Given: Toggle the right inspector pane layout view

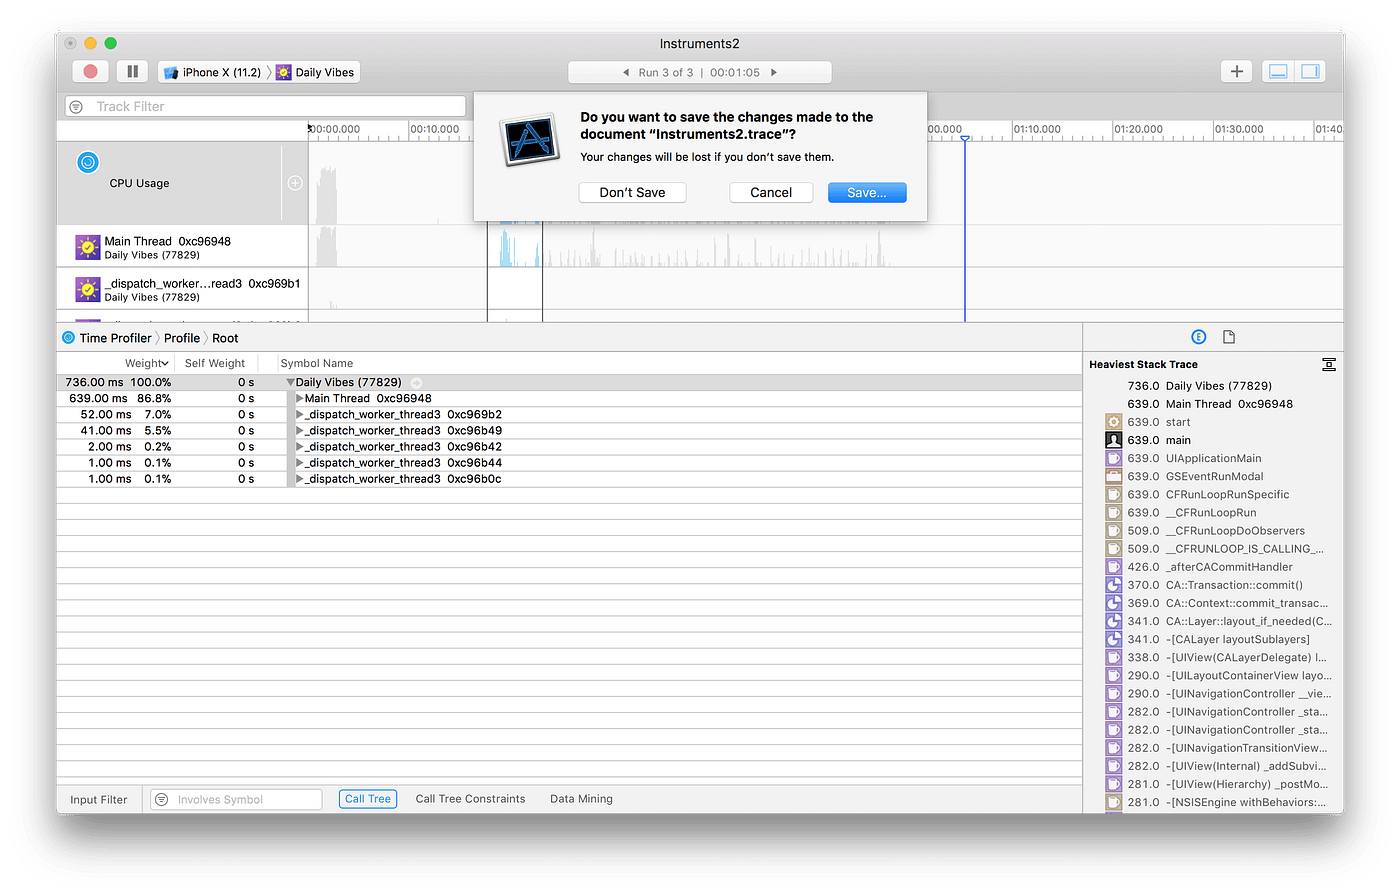Looking at the screenshot, I should pos(1310,71).
